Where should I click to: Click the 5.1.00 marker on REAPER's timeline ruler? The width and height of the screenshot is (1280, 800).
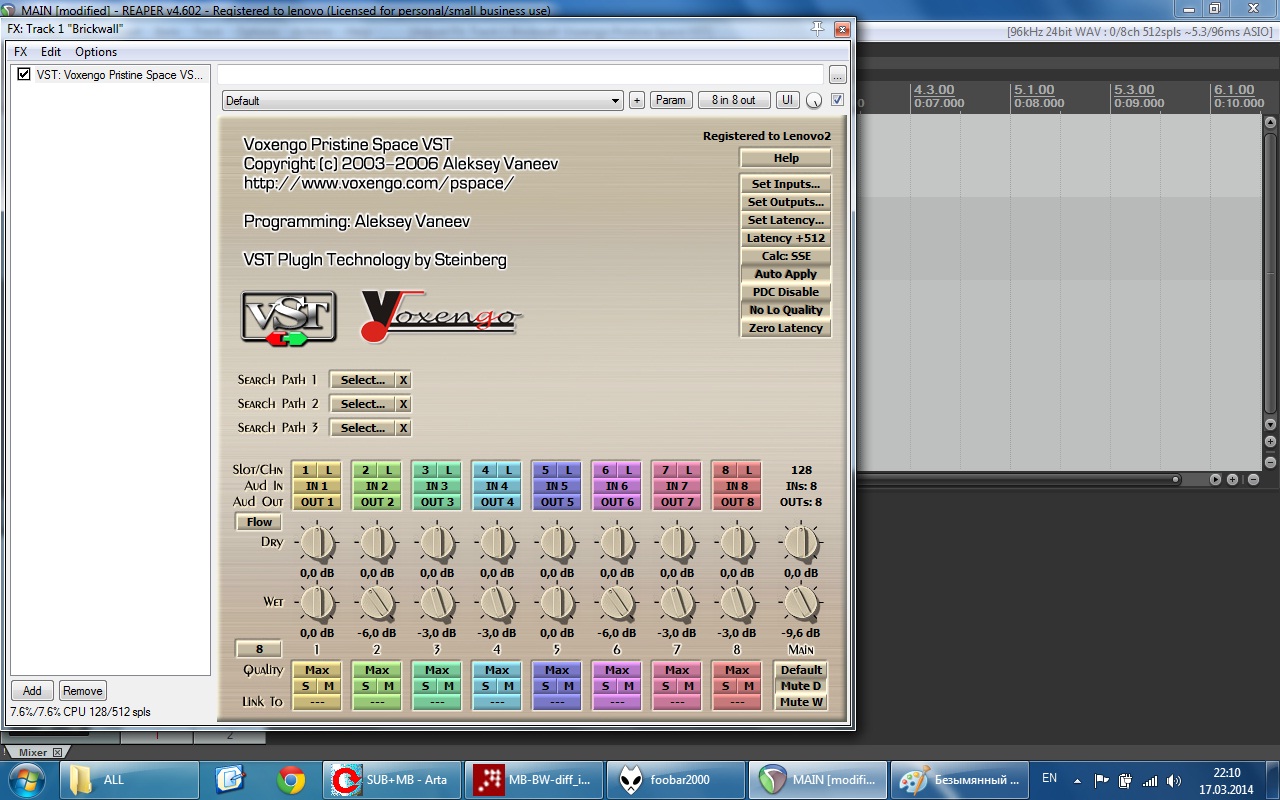[1033, 90]
